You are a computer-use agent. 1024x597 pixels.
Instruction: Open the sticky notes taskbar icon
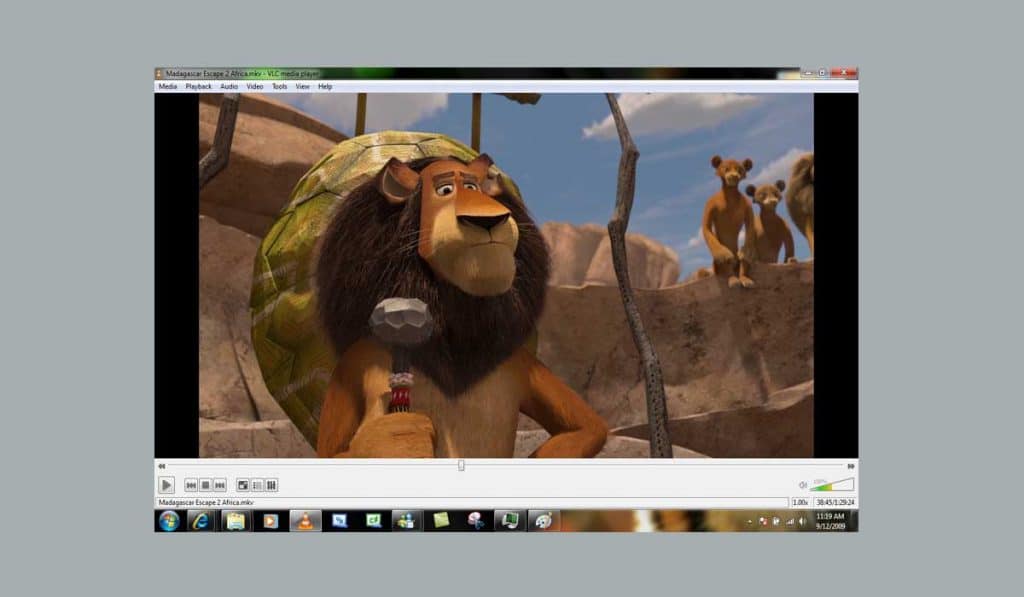point(441,521)
